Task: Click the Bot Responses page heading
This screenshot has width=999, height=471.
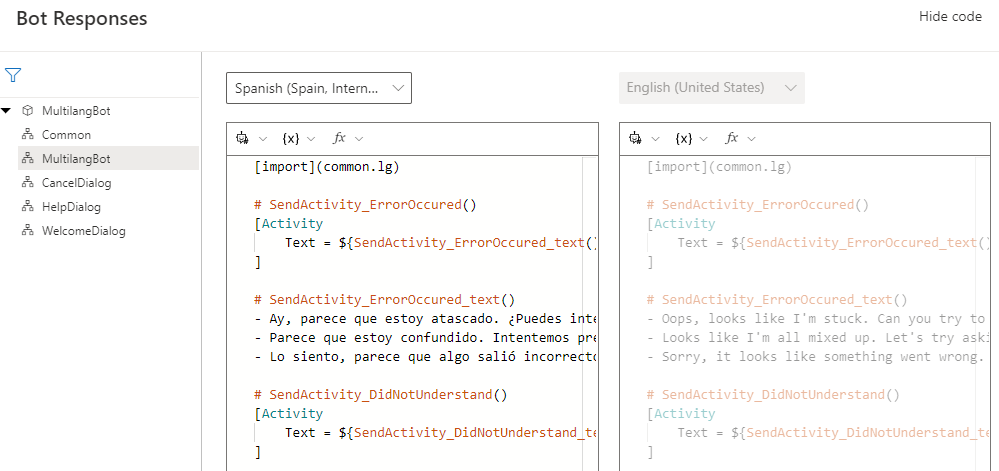Action: (x=82, y=18)
